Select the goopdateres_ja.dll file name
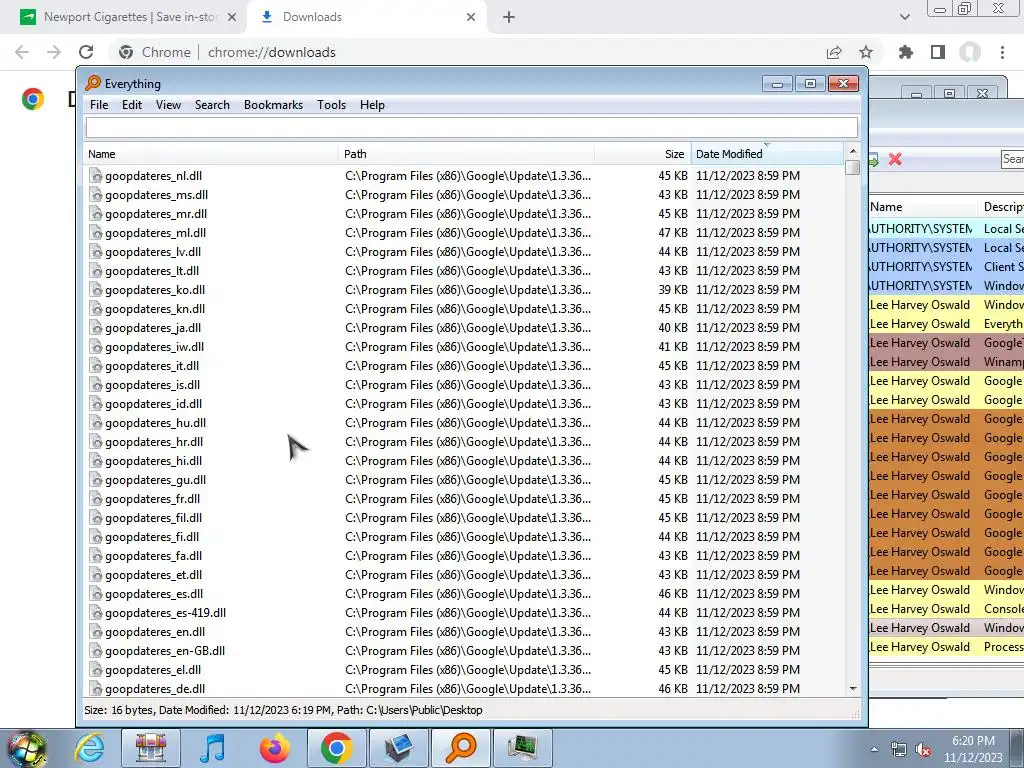The height and width of the screenshot is (768, 1024). [x=153, y=328]
